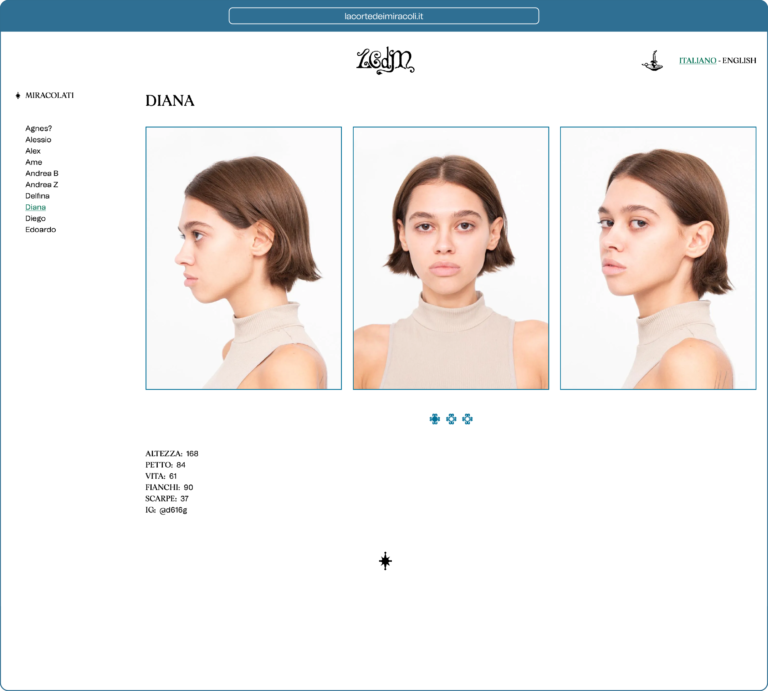Screen dimensions: 768x691
Task: Click the Instagram handle @d616g
Action: (173, 510)
